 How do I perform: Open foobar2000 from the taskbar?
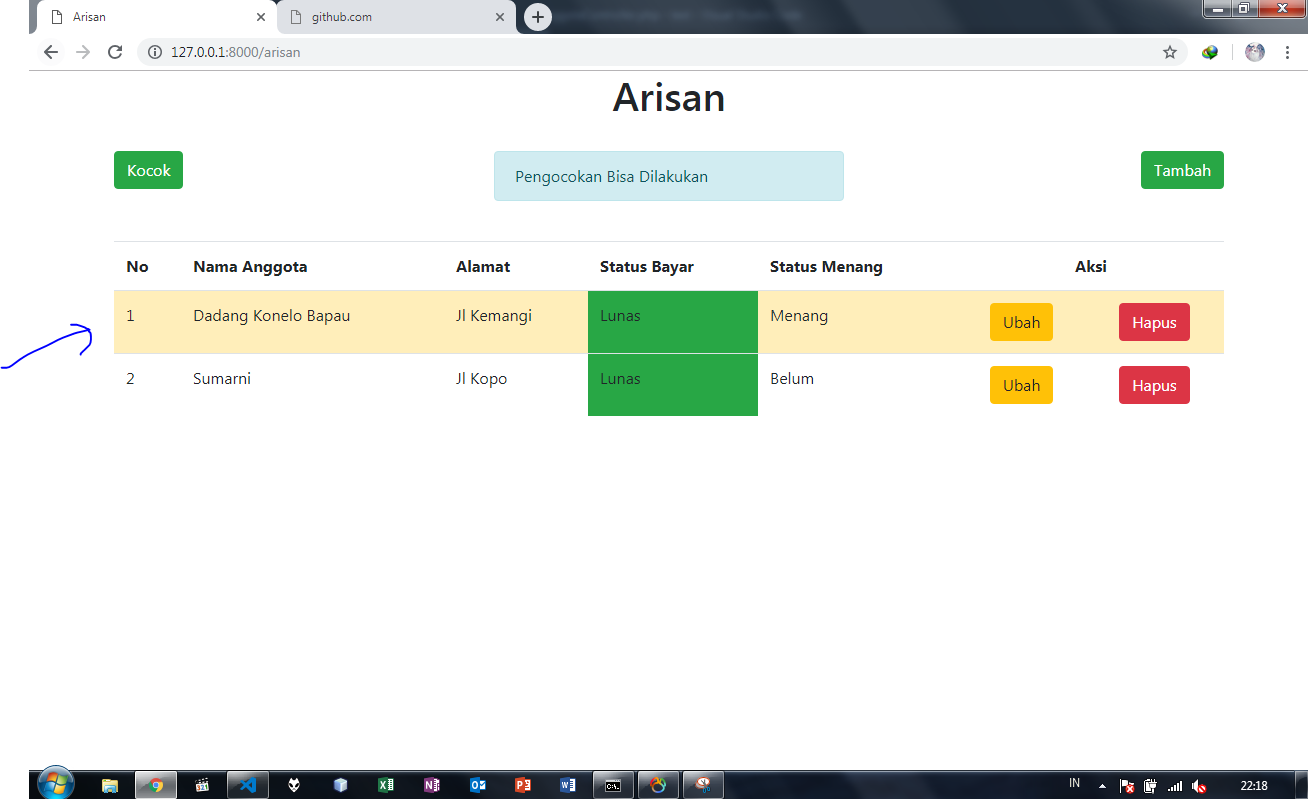(x=294, y=785)
